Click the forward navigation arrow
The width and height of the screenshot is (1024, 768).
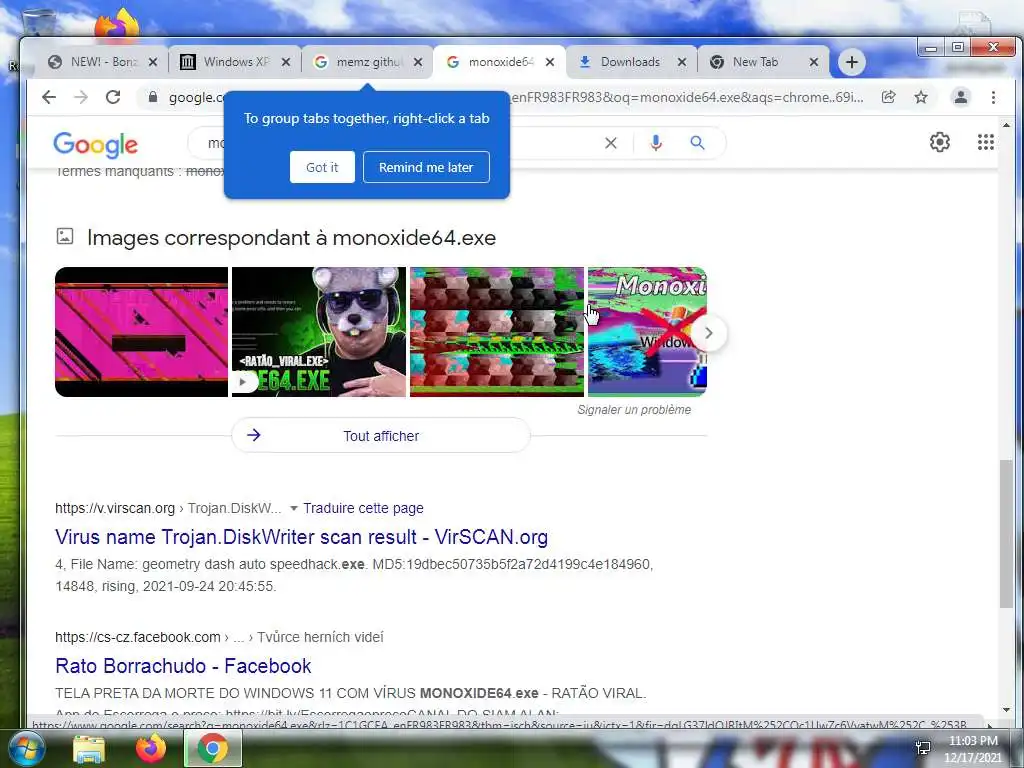(81, 97)
